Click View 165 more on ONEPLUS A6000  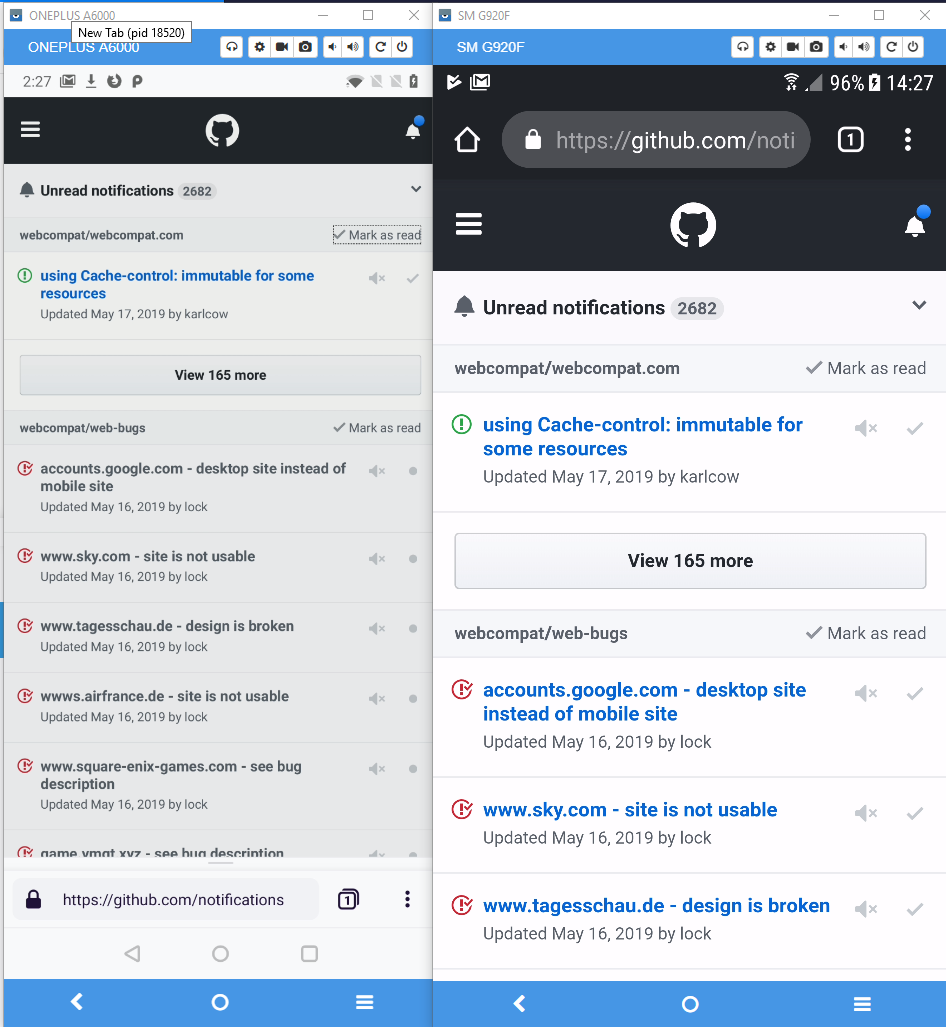point(220,375)
